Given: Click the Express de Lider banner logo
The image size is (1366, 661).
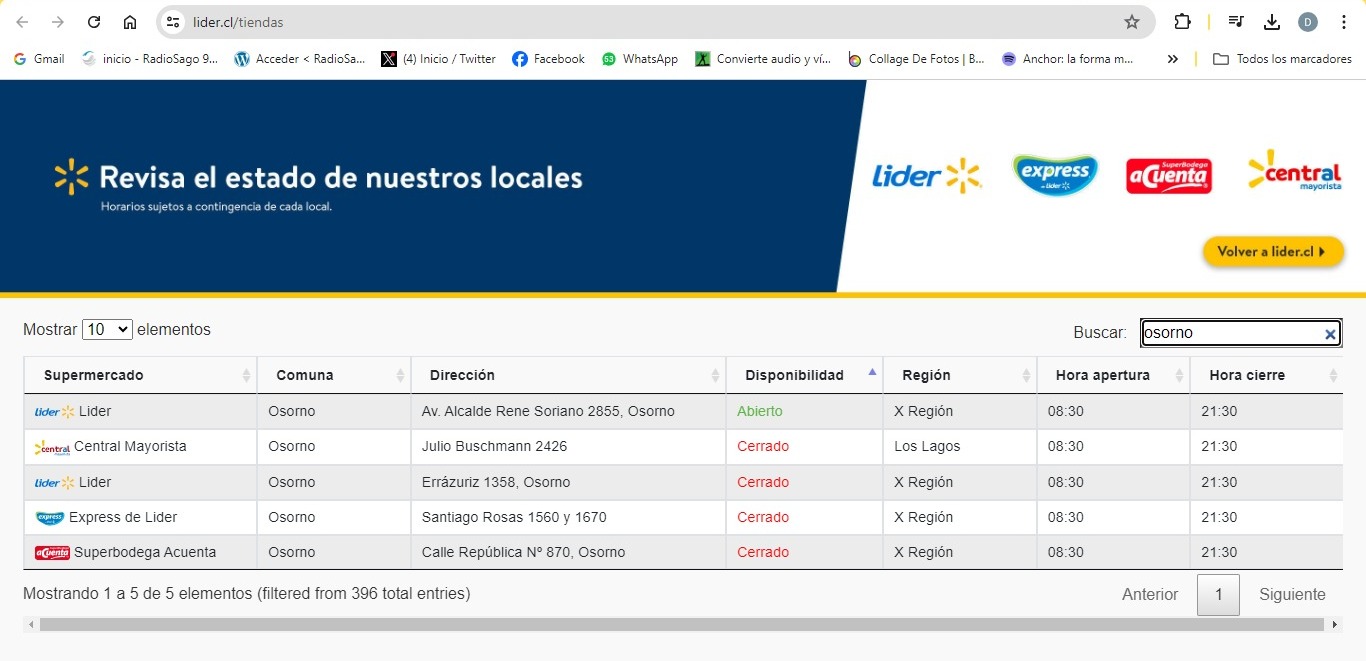Looking at the screenshot, I should coord(1055,175).
